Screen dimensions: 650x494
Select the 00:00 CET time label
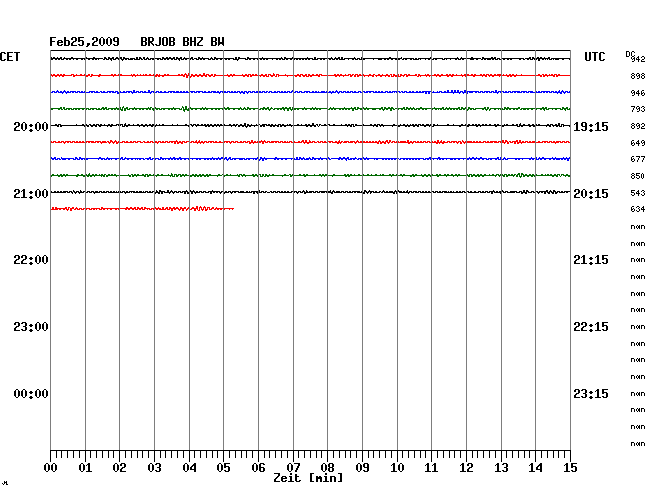point(31,394)
